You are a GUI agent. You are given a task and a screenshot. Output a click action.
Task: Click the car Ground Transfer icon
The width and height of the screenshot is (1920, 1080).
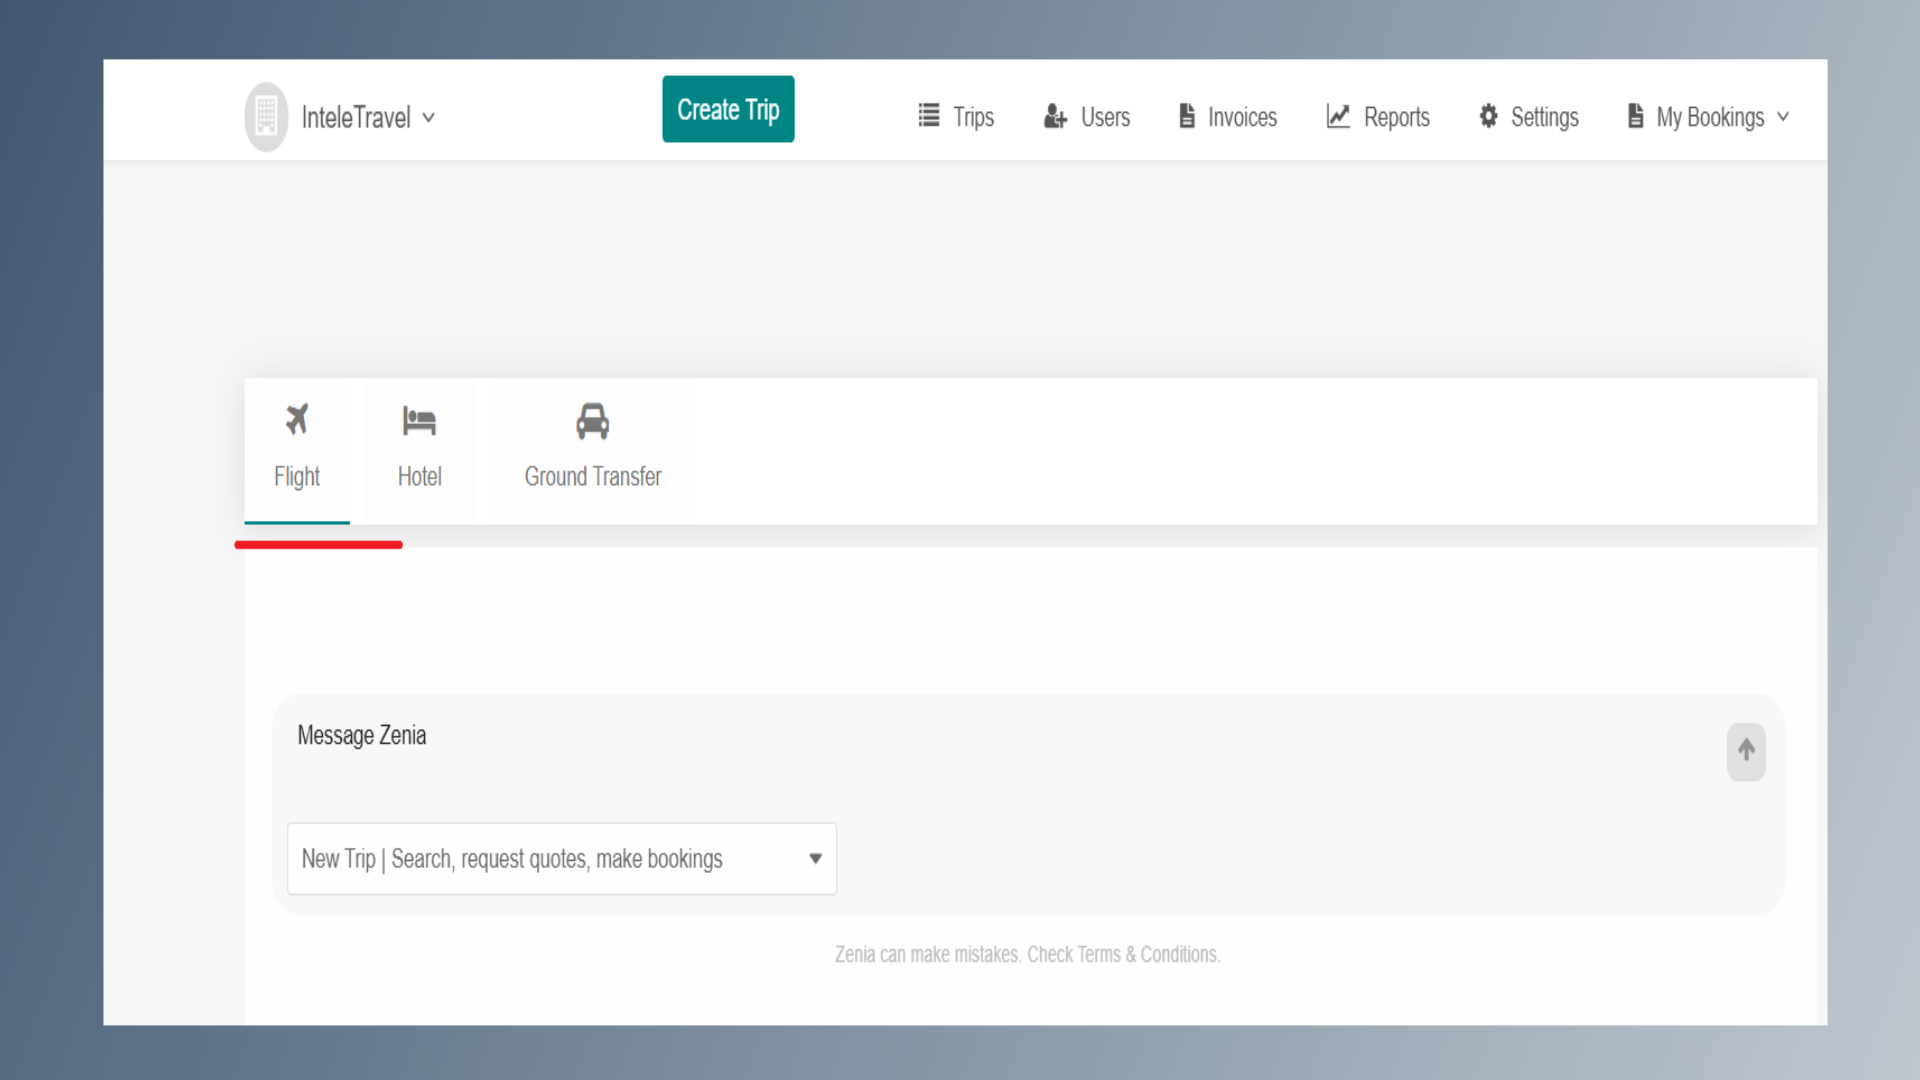click(592, 422)
